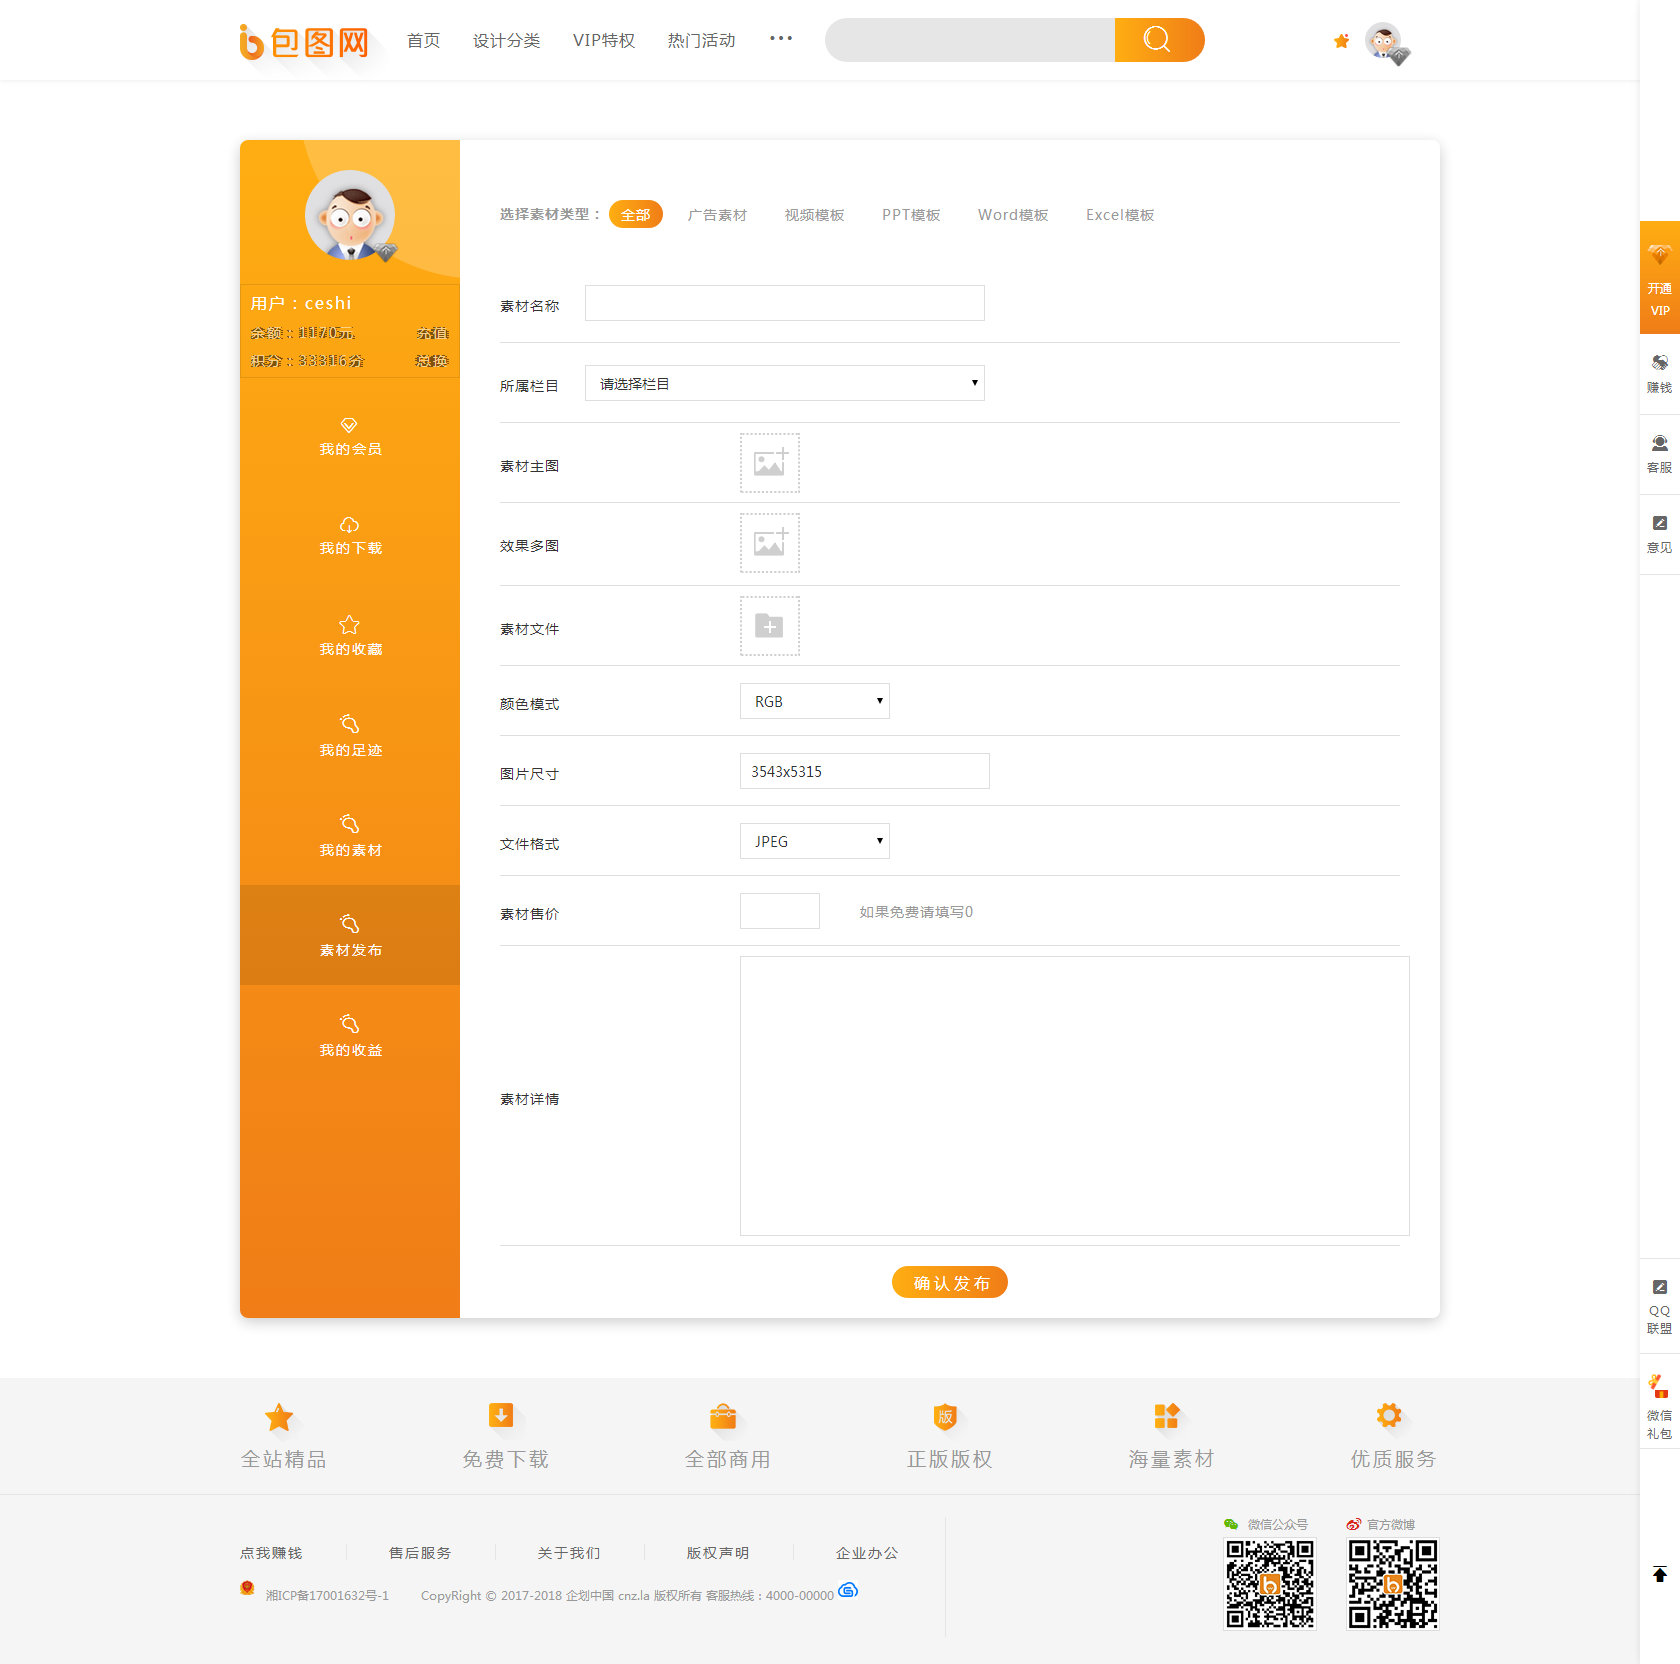Screen dimensions: 1680x1664
Task: Select the Word模板 material type tab
Action: [1013, 215]
